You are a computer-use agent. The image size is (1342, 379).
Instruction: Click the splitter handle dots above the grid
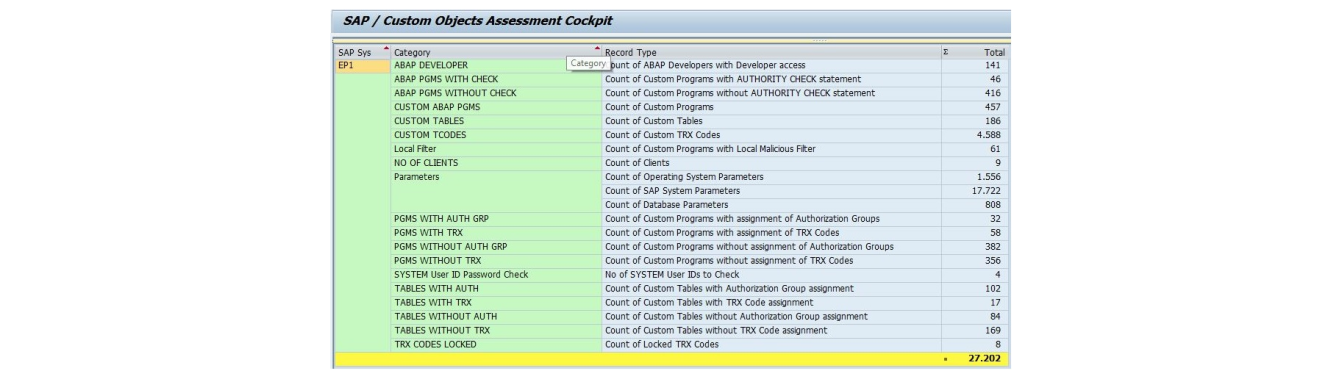coord(820,41)
